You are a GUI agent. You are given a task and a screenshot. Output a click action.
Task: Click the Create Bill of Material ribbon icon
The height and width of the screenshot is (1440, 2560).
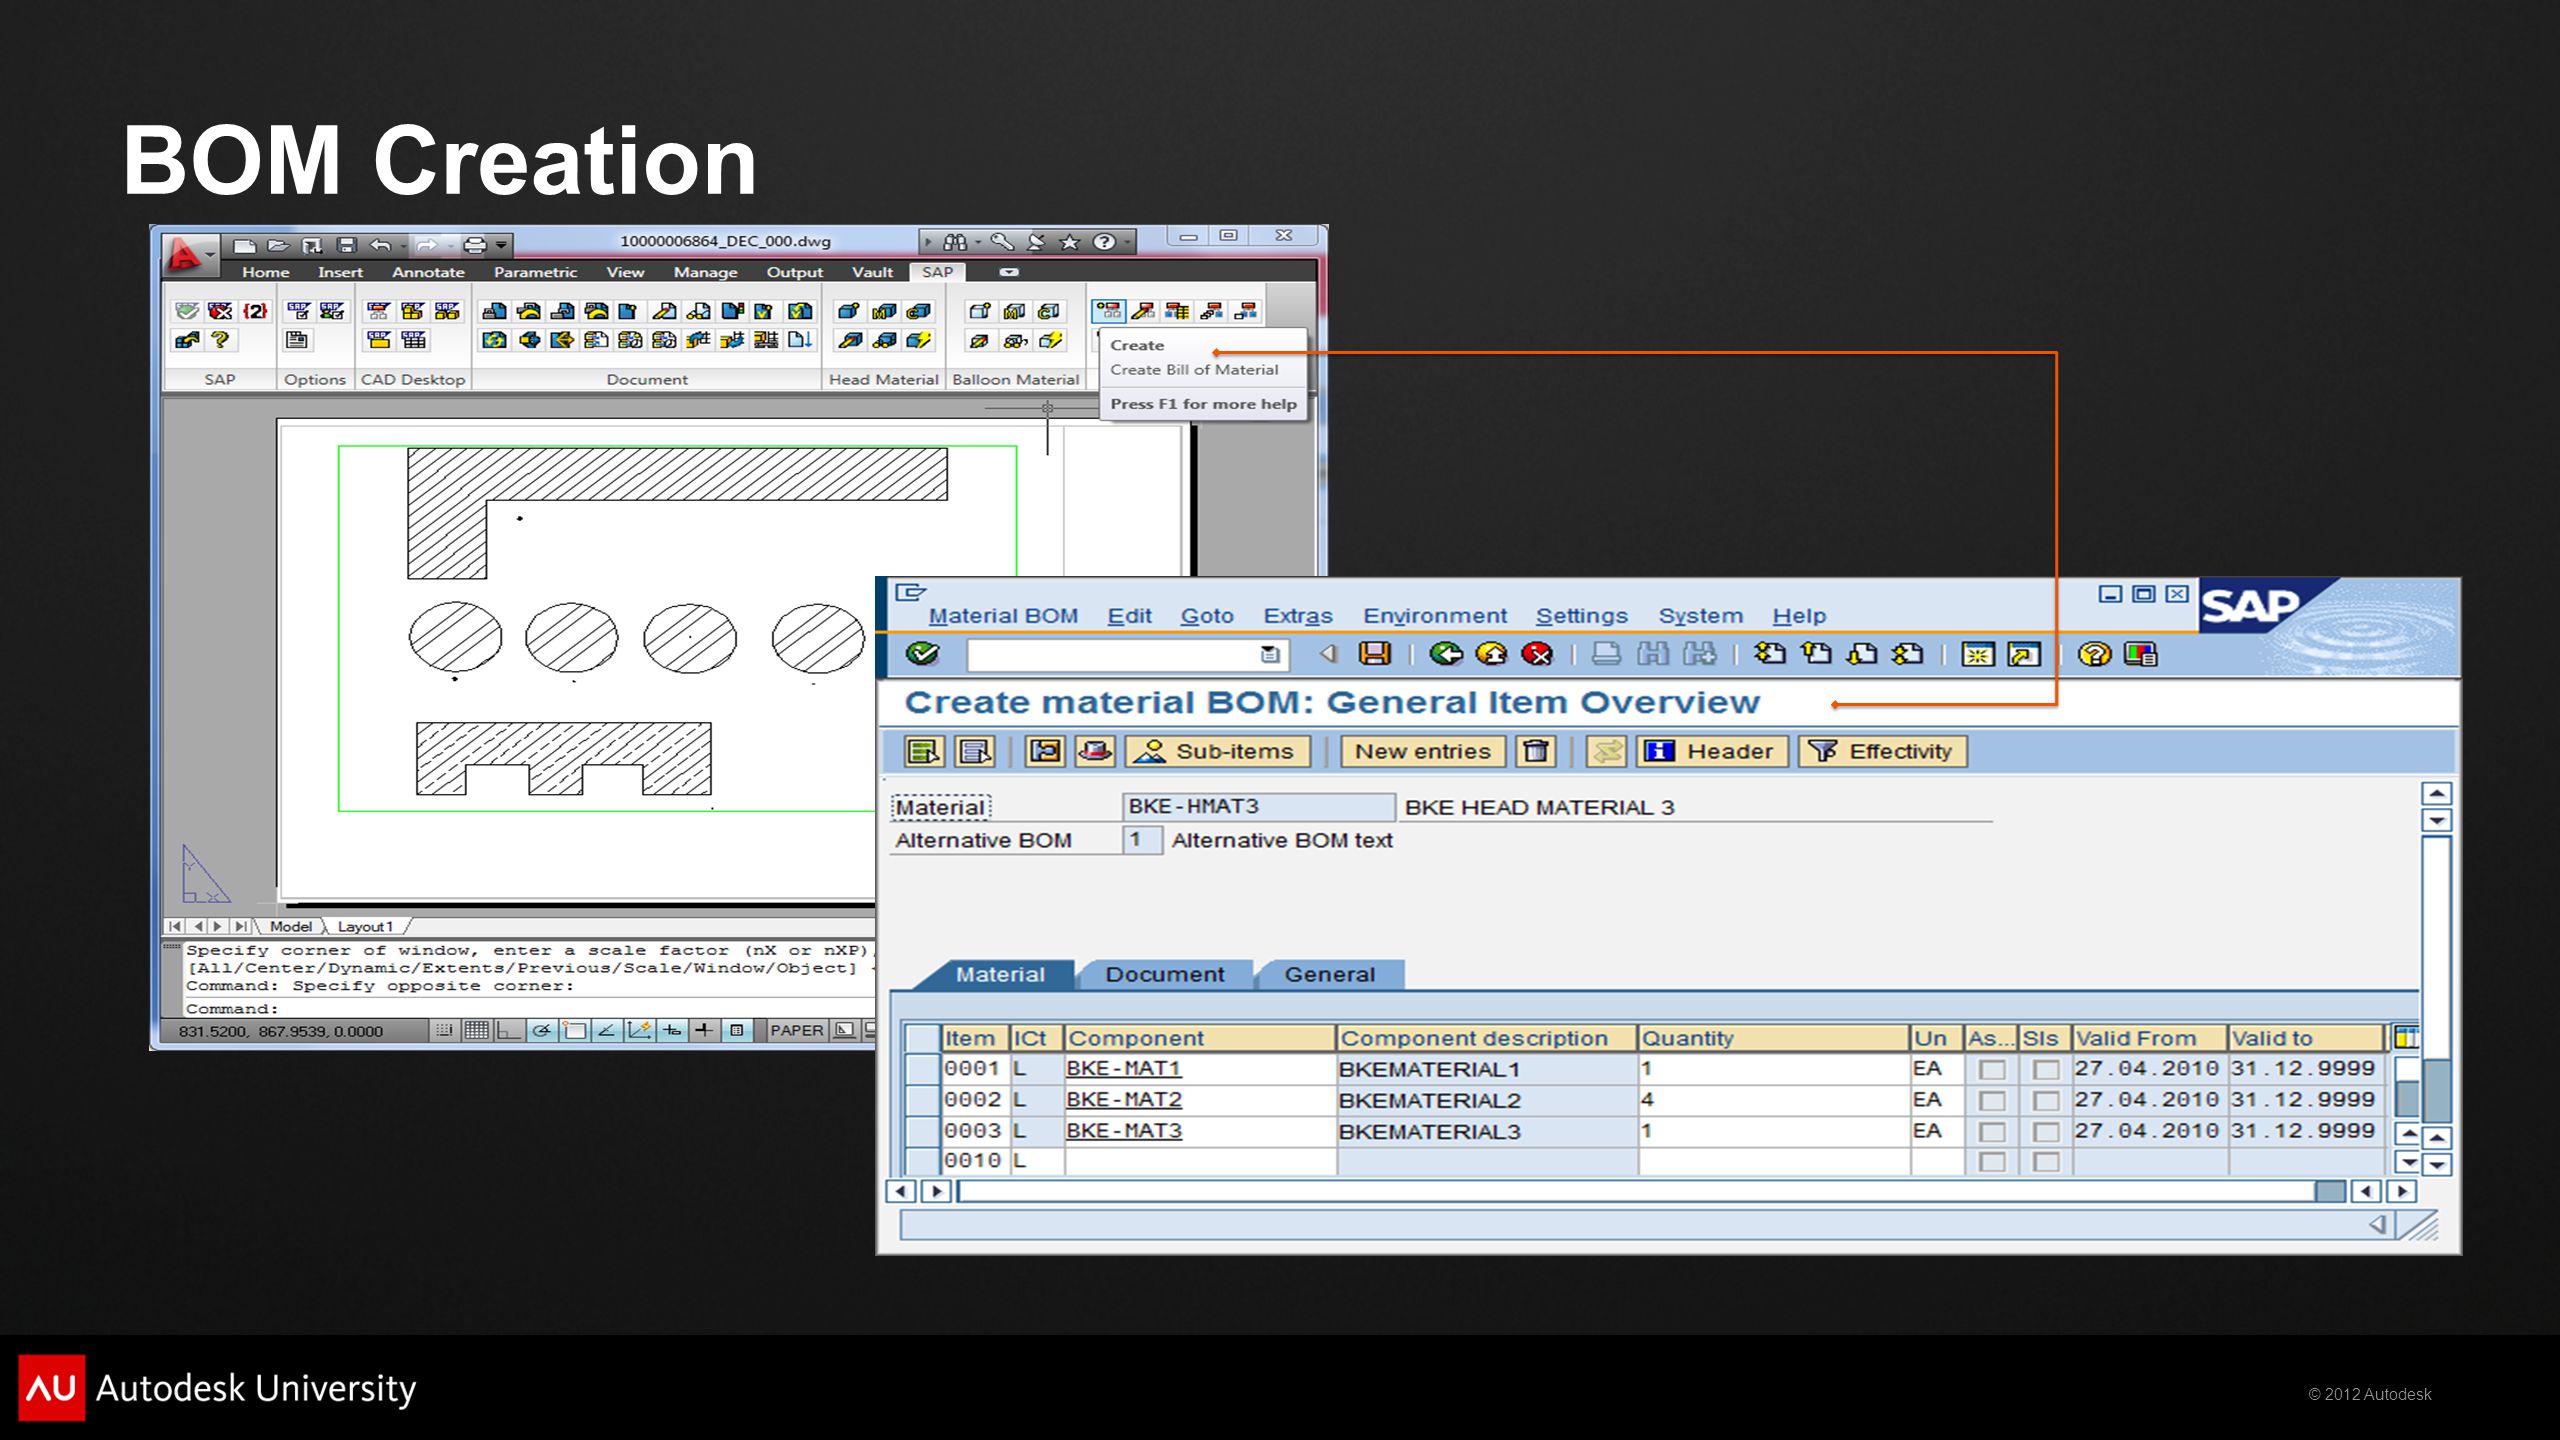pyautogui.click(x=1108, y=311)
